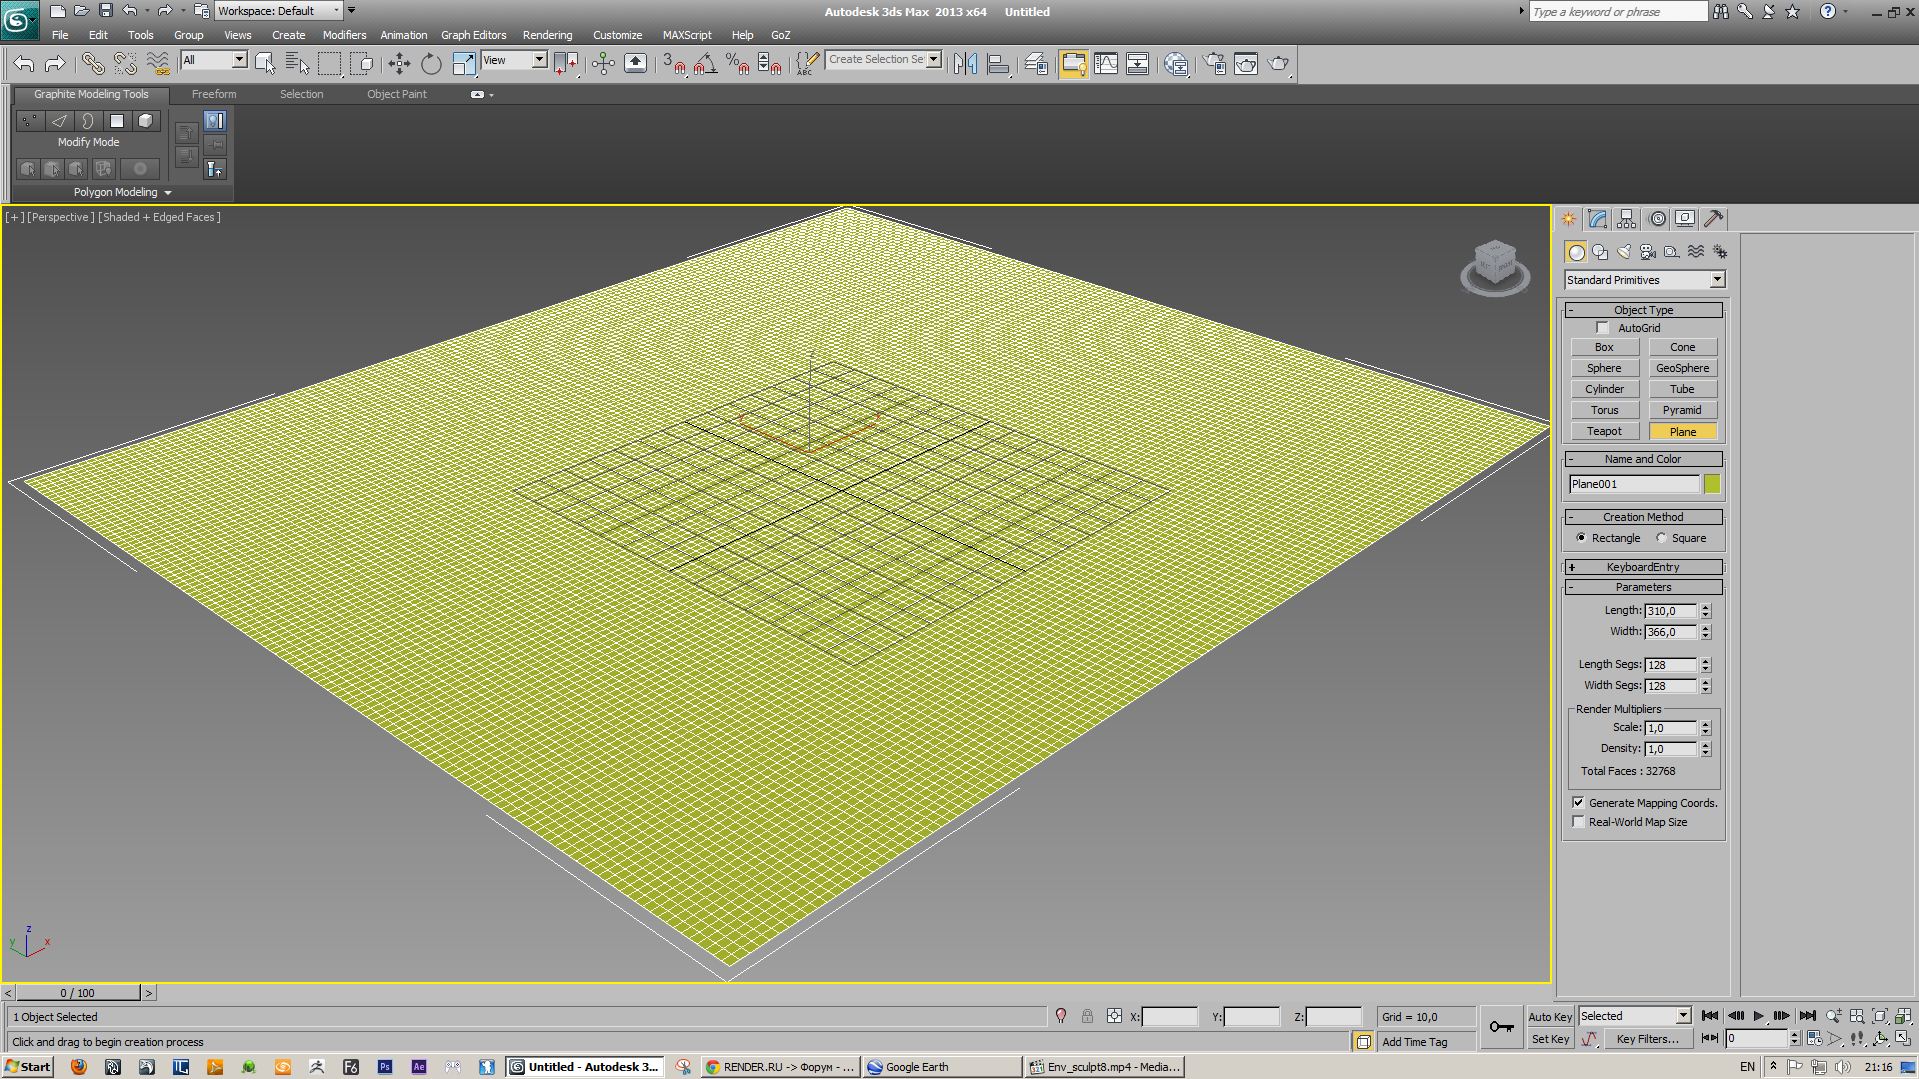Click the Auto Key button
The width and height of the screenshot is (1919, 1079).
[x=1550, y=1016]
